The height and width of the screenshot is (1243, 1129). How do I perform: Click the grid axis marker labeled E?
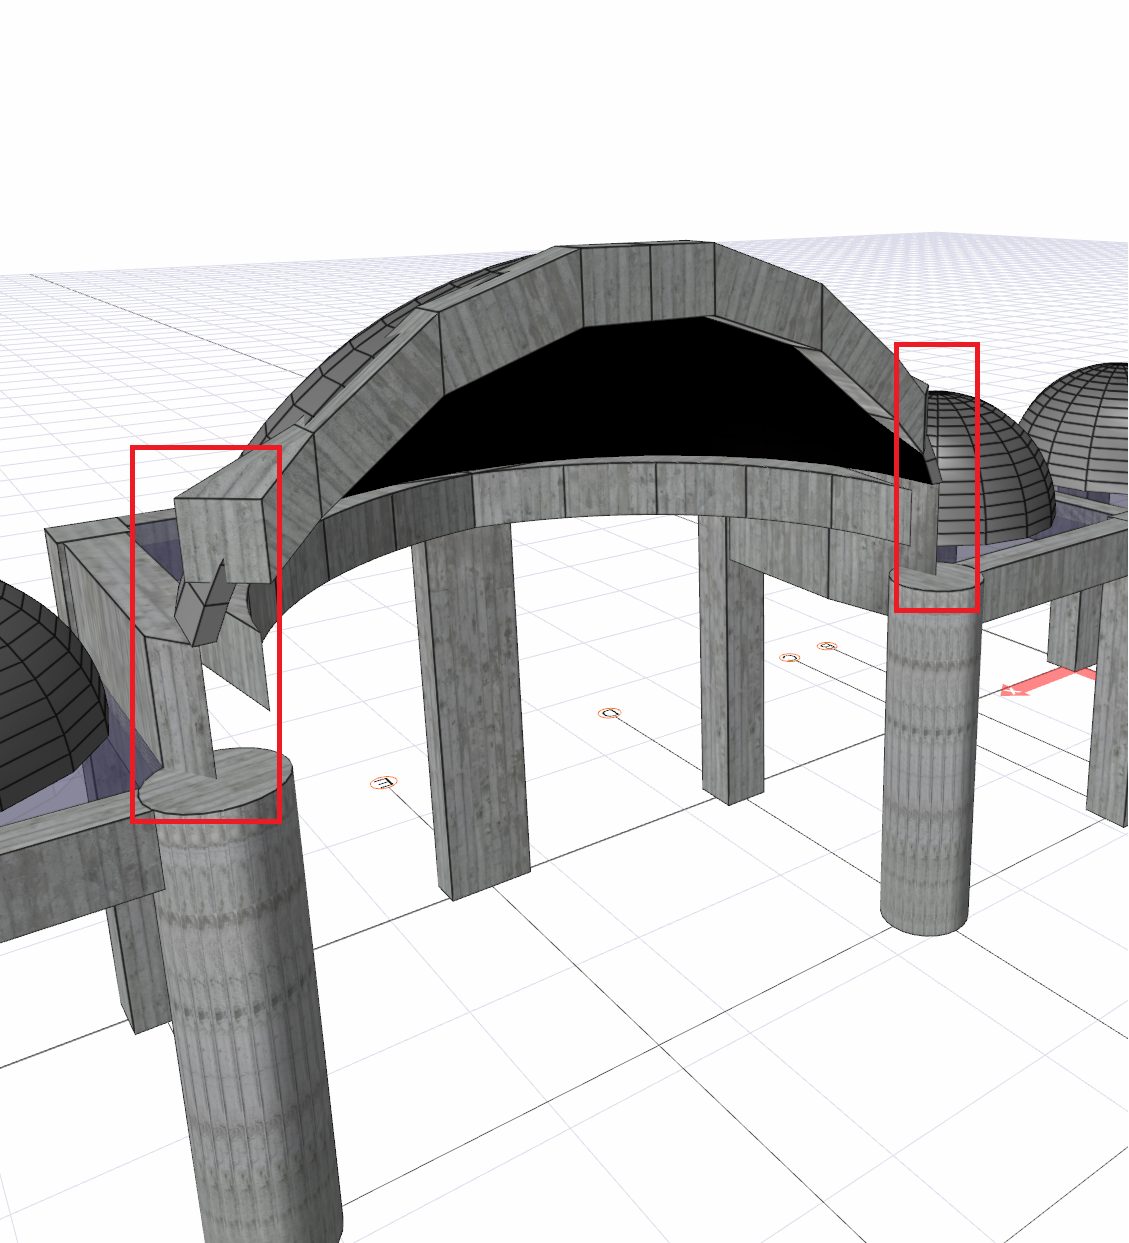pos(383,782)
